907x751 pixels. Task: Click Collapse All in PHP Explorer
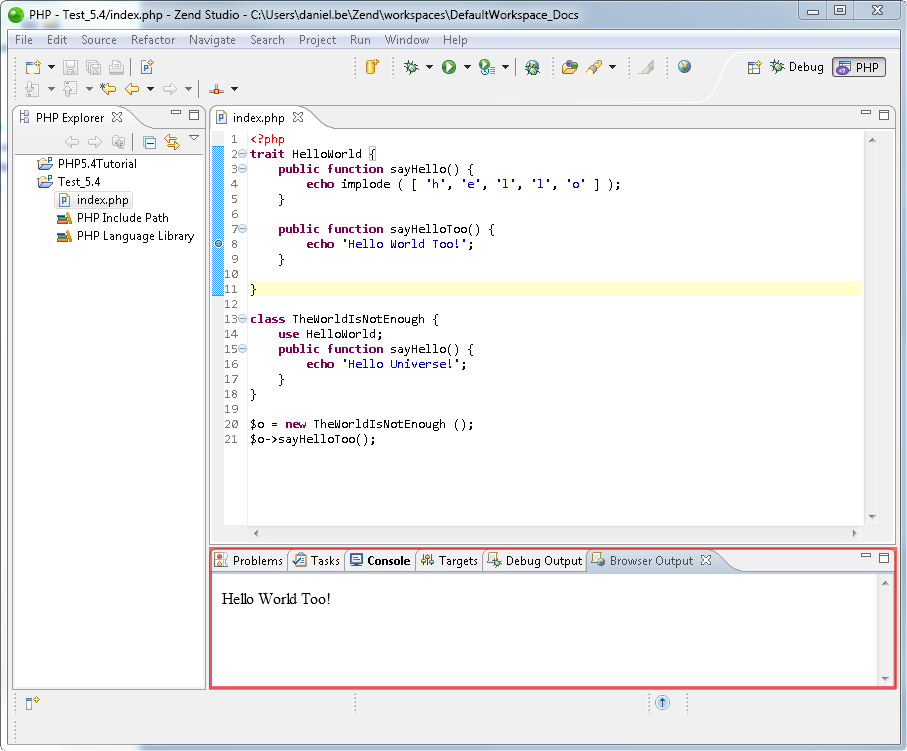(149, 142)
